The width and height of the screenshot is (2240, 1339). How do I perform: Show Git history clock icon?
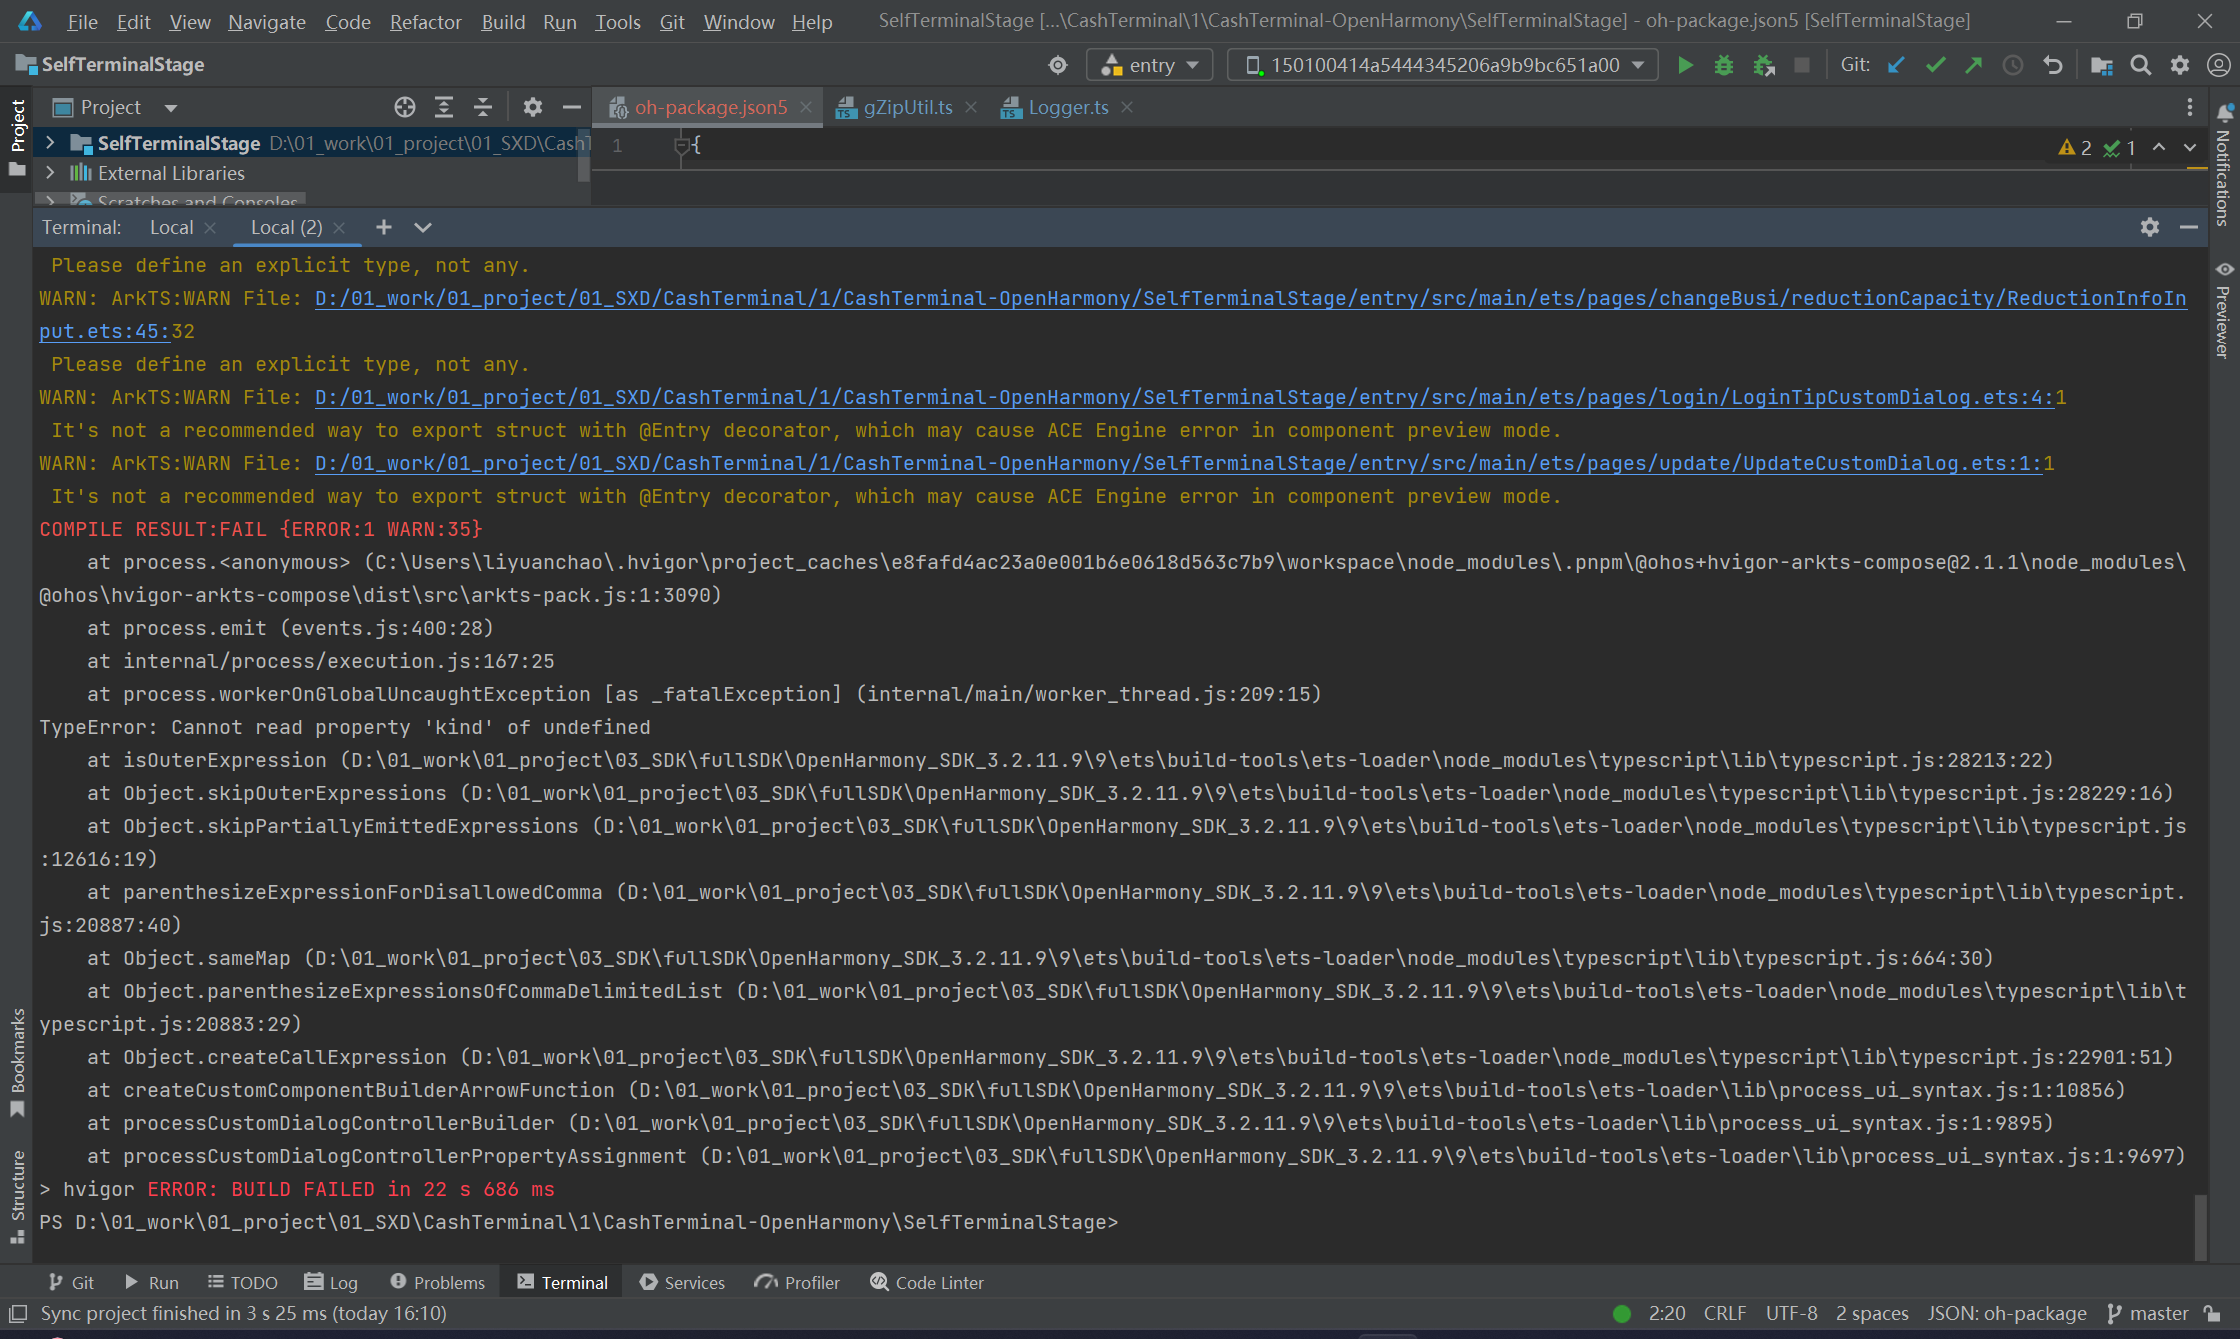coord(2013,65)
